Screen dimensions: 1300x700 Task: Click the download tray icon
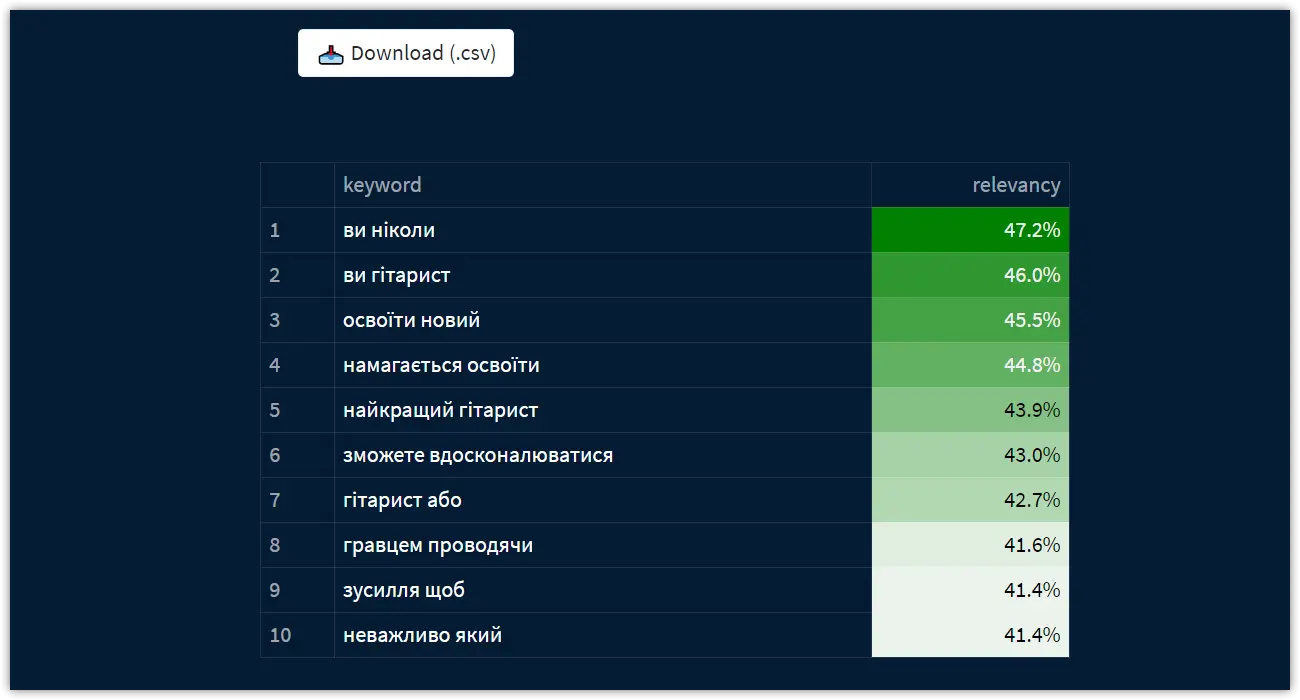tap(331, 54)
